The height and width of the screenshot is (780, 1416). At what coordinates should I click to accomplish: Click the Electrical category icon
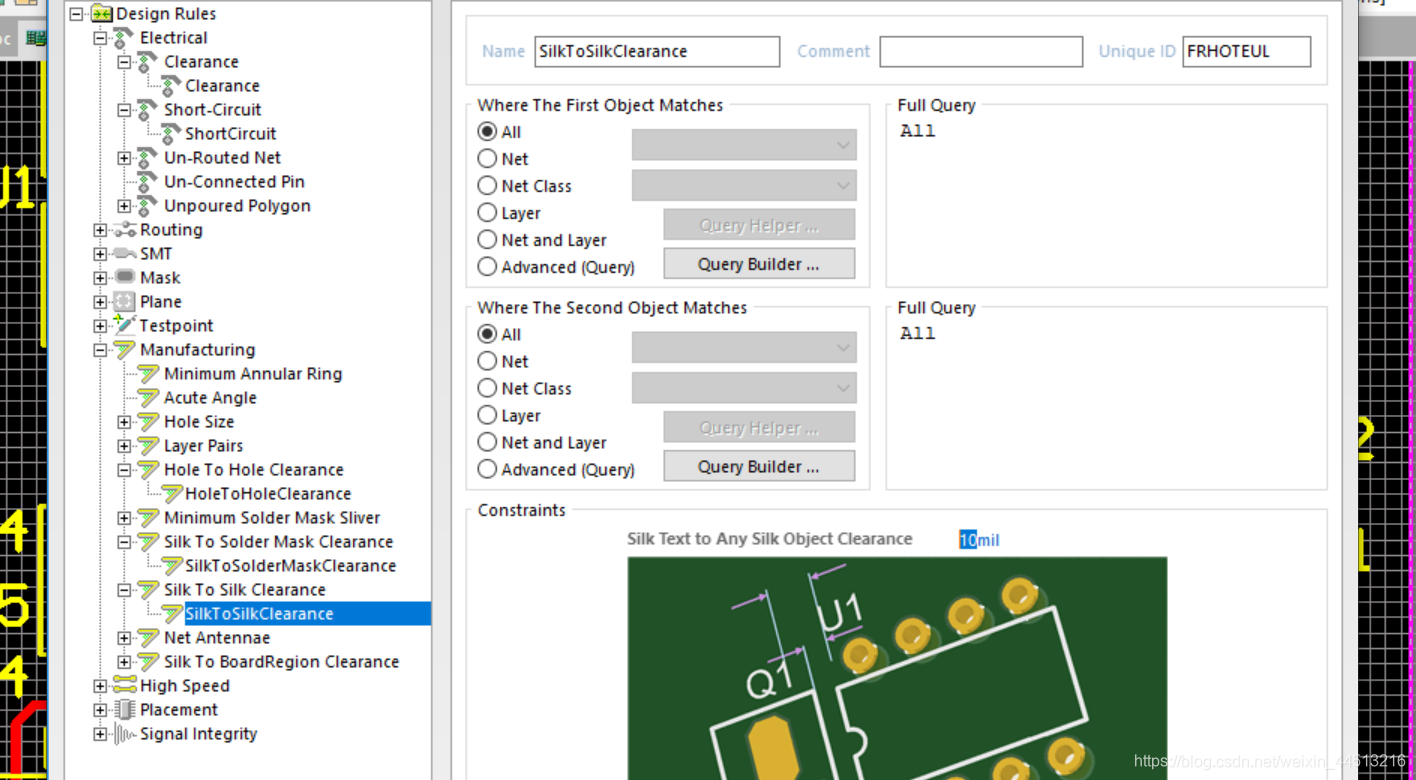[x=124, y=38]
